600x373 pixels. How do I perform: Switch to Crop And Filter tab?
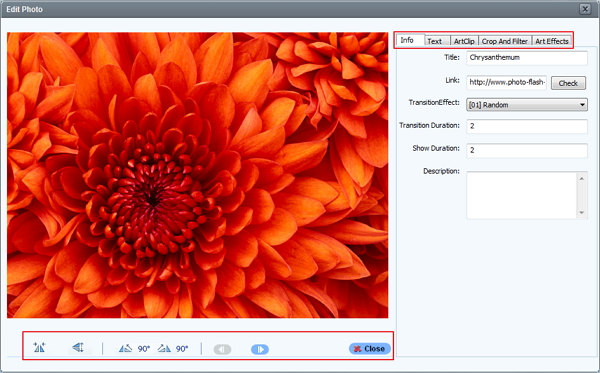[505, 41]
